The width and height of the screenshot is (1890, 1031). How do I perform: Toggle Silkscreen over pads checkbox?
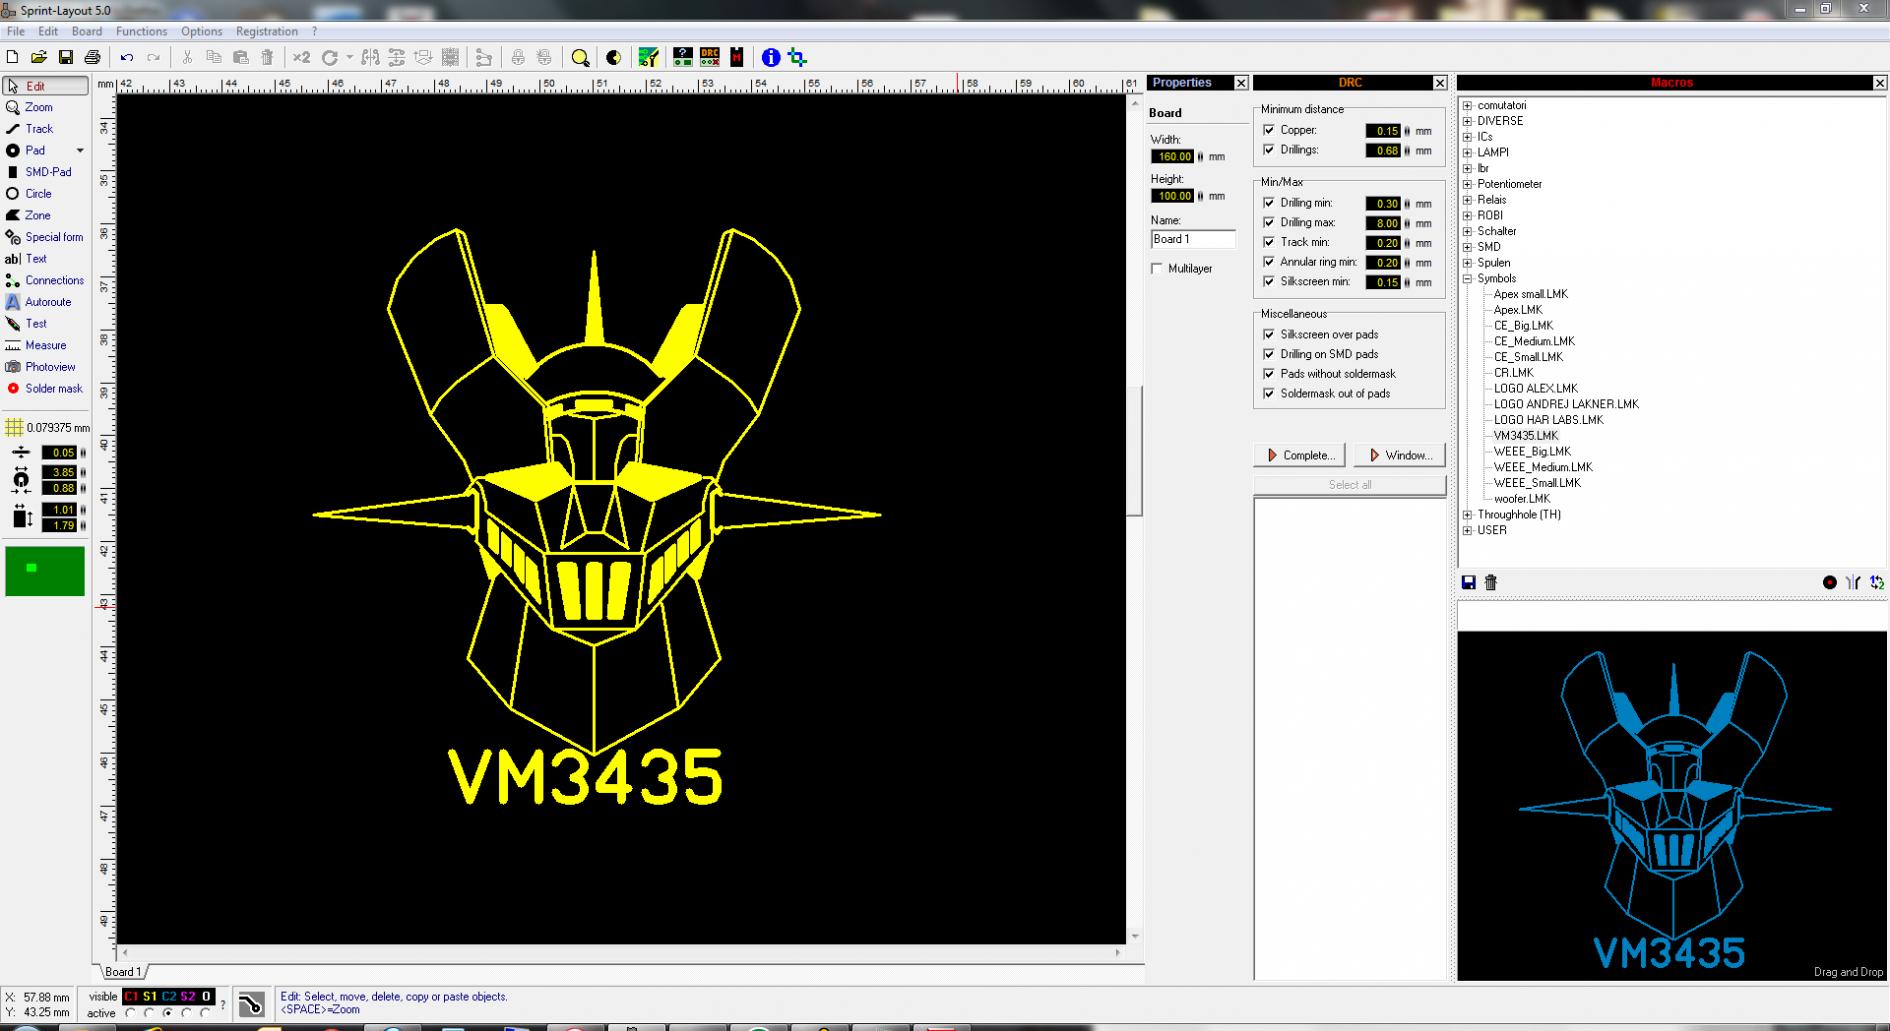click(1269, 334)
